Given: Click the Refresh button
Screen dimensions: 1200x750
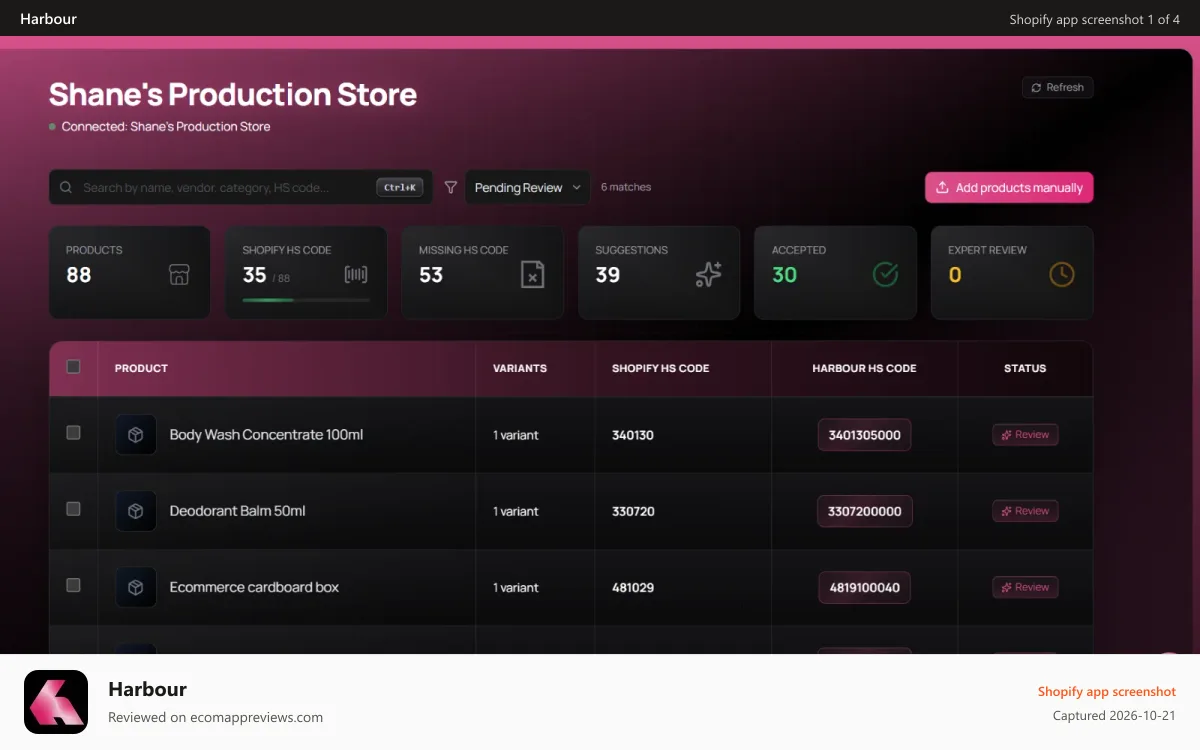Looking at the screenshot, I should [1058, 87].
